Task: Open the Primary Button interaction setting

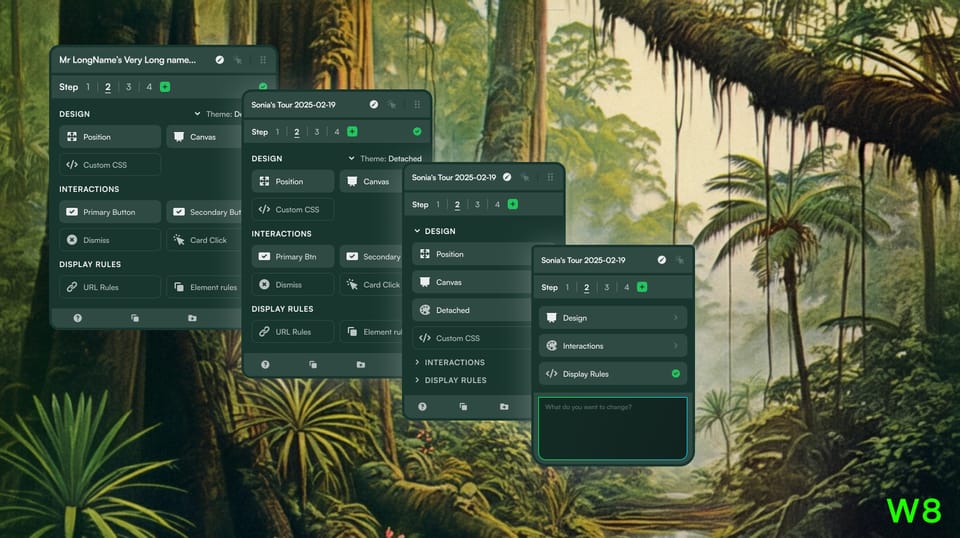Action: click(110, 212)
